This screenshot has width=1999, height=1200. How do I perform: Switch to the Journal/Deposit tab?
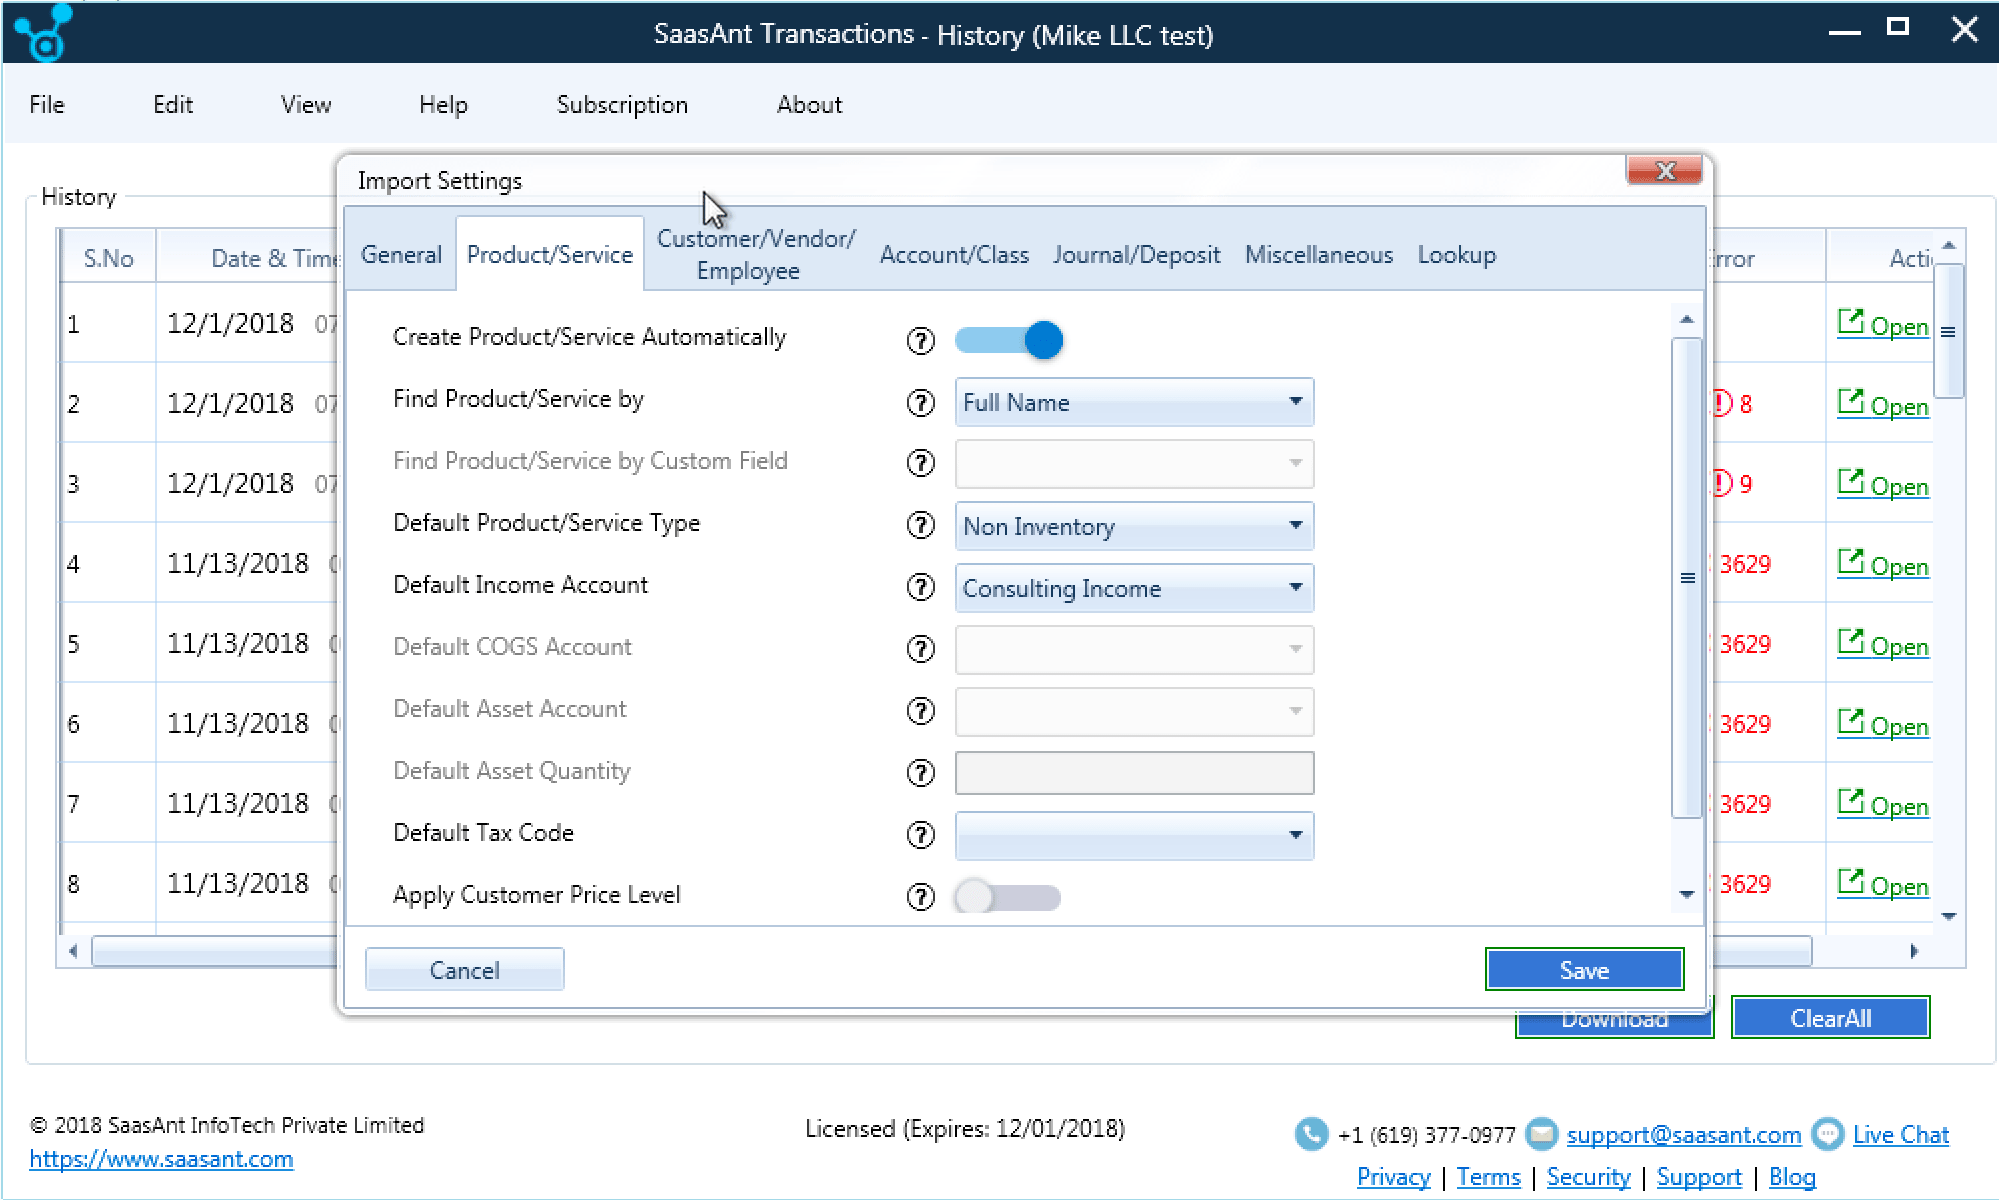click(1136, 254)
